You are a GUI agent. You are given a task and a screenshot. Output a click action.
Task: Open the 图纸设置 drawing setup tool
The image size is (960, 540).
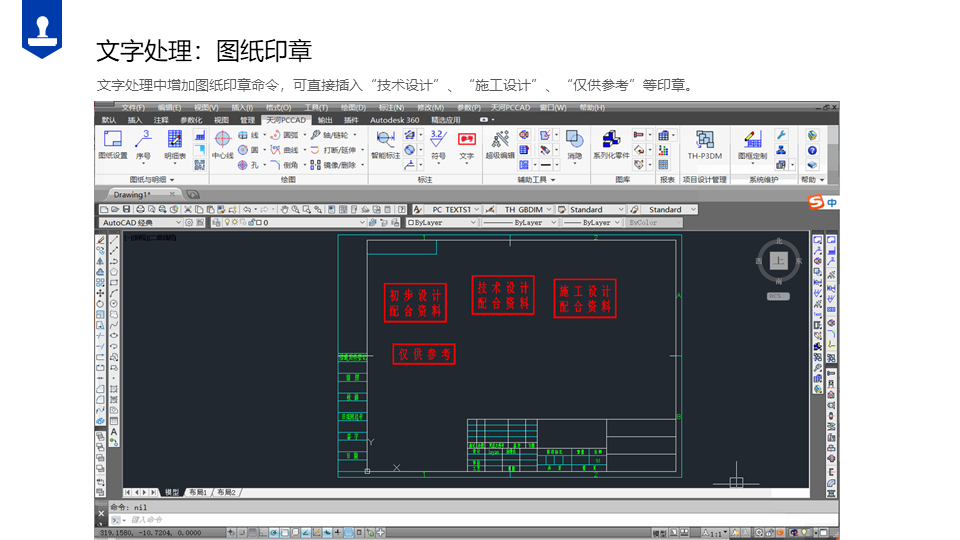(x=113, y=144)
